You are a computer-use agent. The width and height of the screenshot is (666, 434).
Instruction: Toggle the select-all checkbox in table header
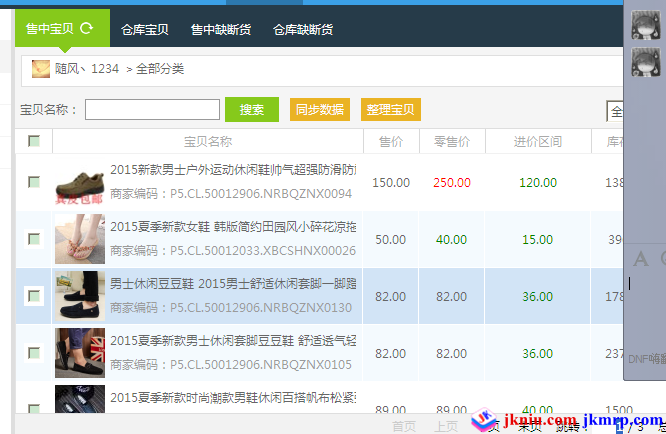coord(34,142)
